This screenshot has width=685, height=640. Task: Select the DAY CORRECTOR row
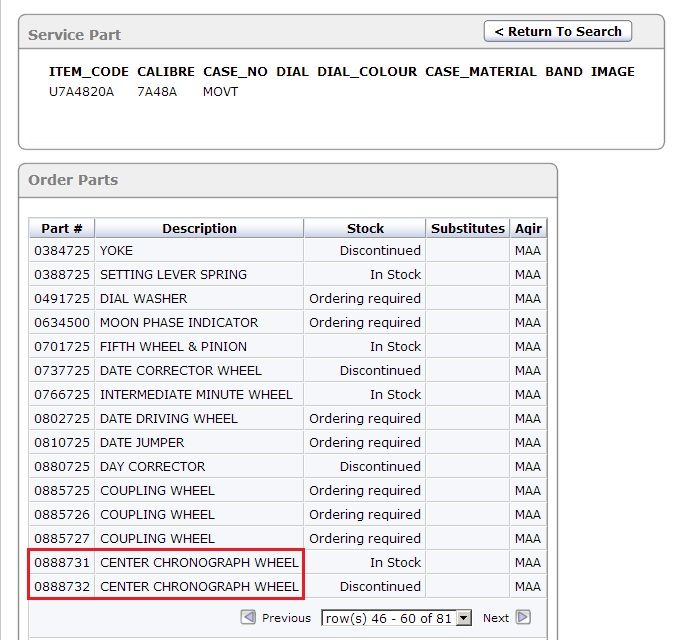click(x=152, y=467)
